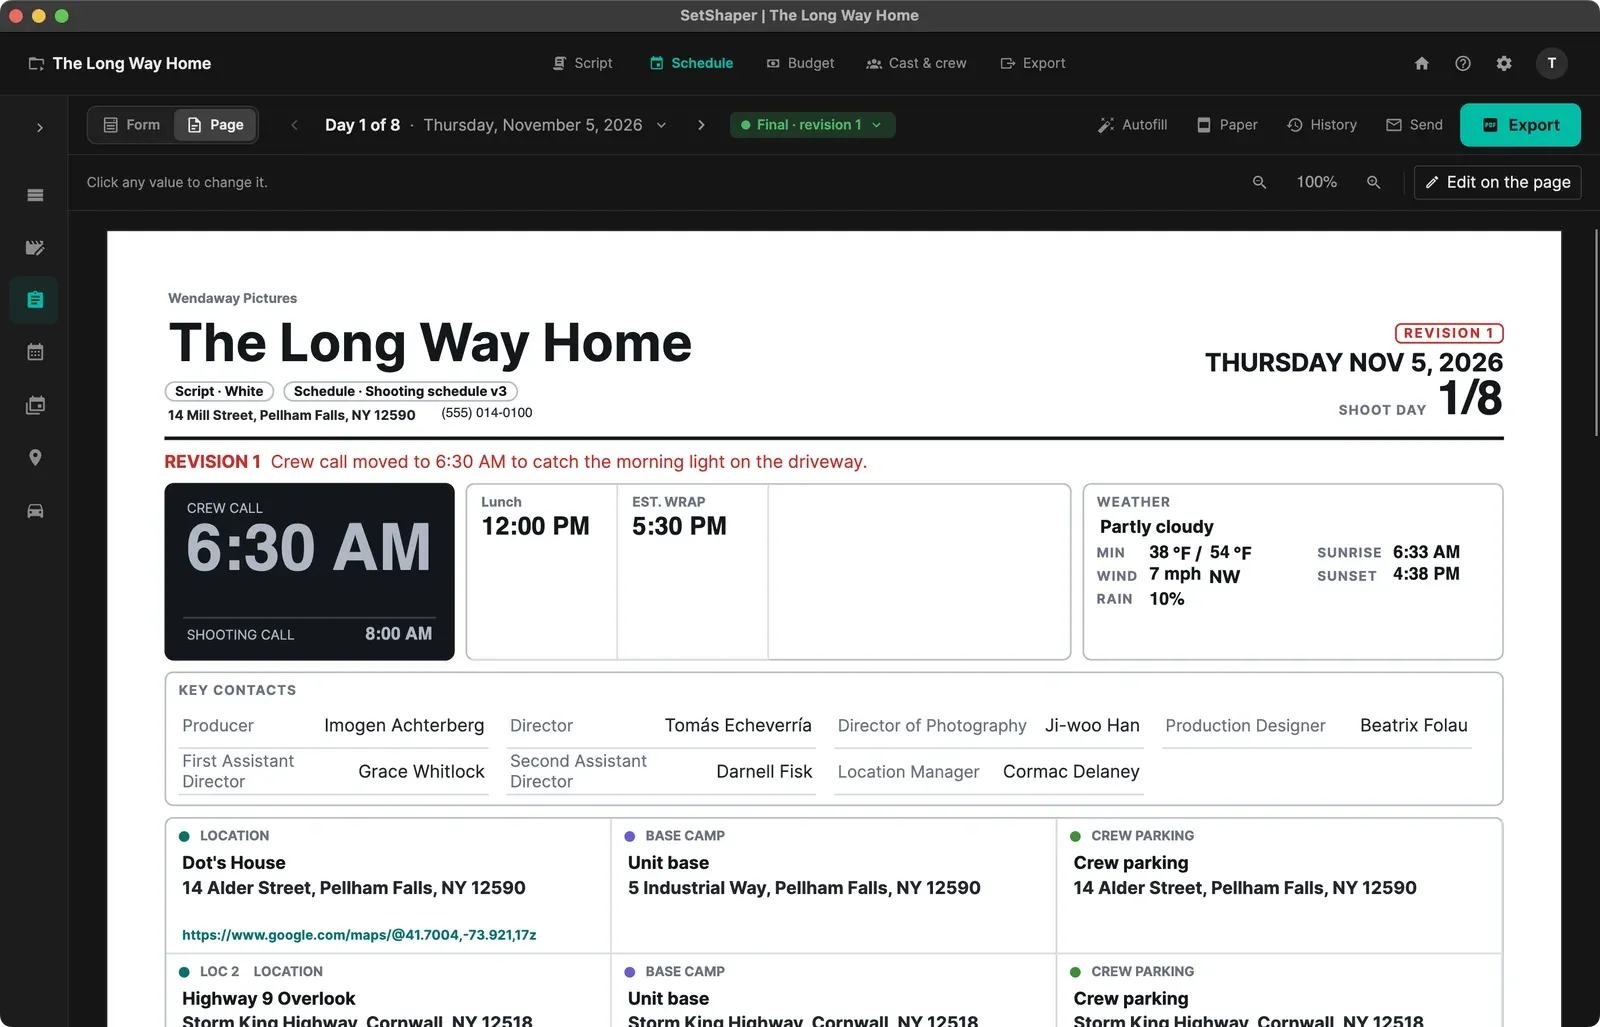The width and height of the screenshot is (1600, 1027).
Task: Select the call sheet clipboard sidebar icon
Action: [35, 300]
